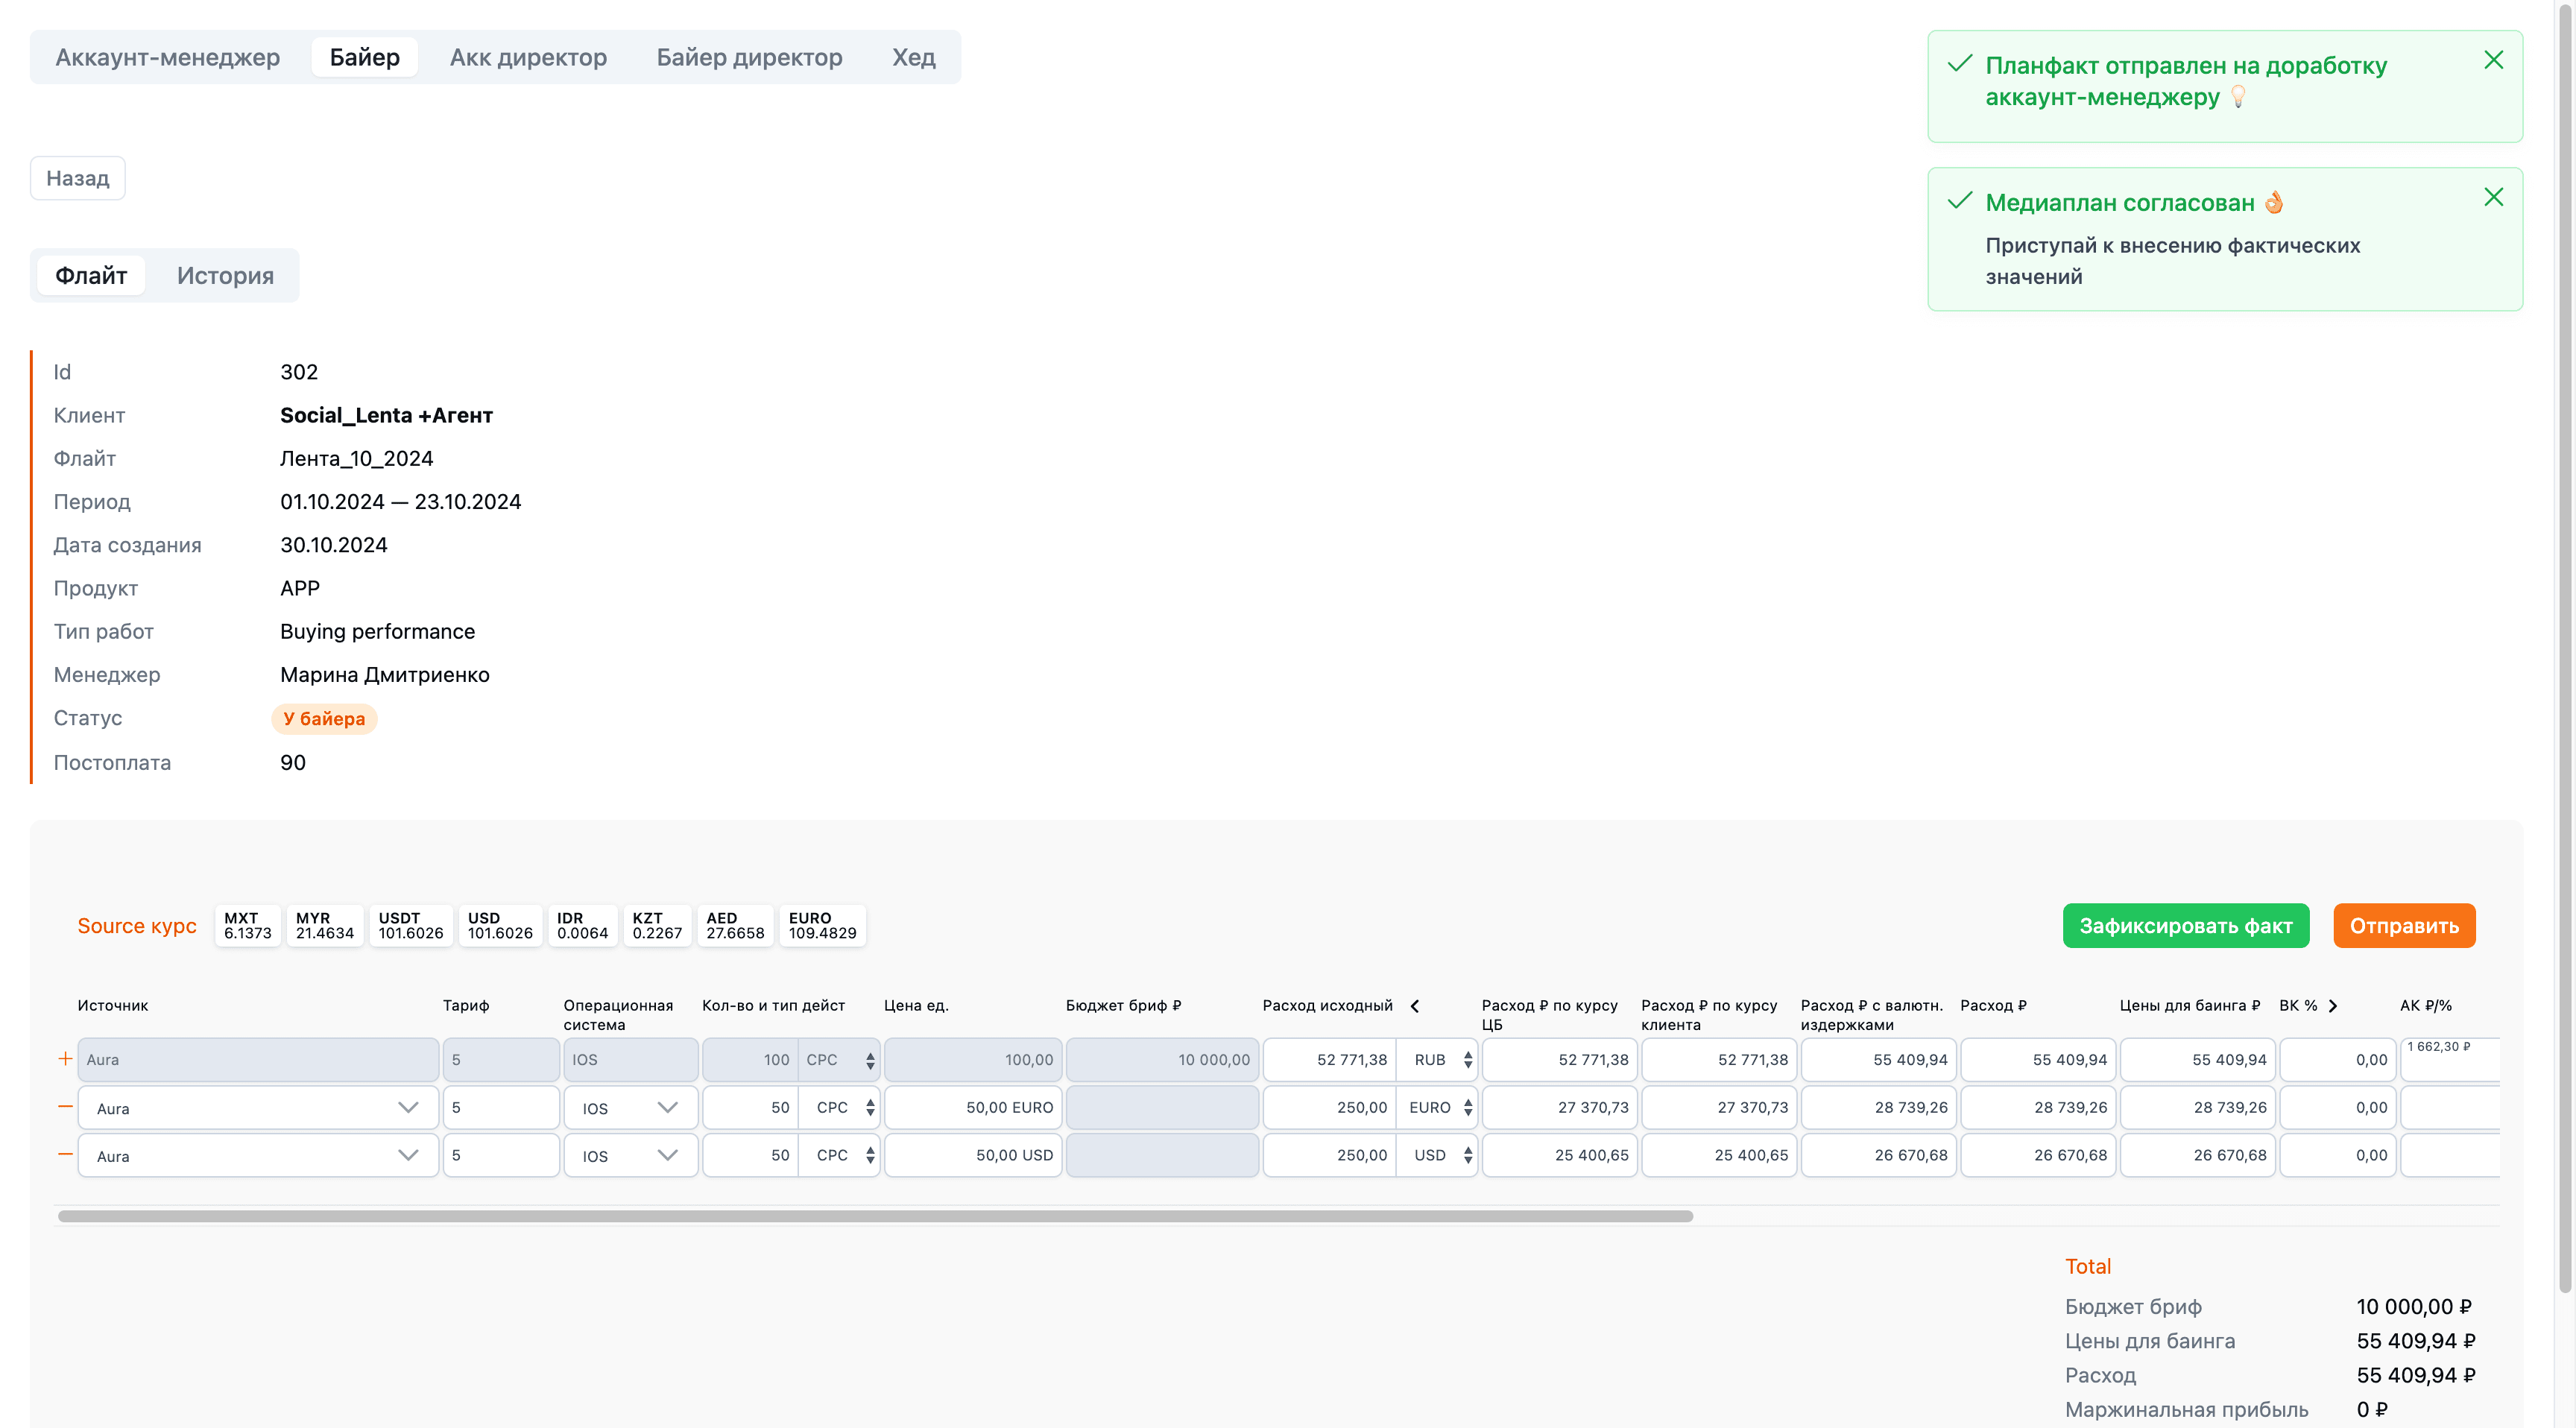Image resolution: width=2576 pixels, height=1428 pixels.
Task: Close the Планфакт отправлен notification
Action: tap(2493, 60)
